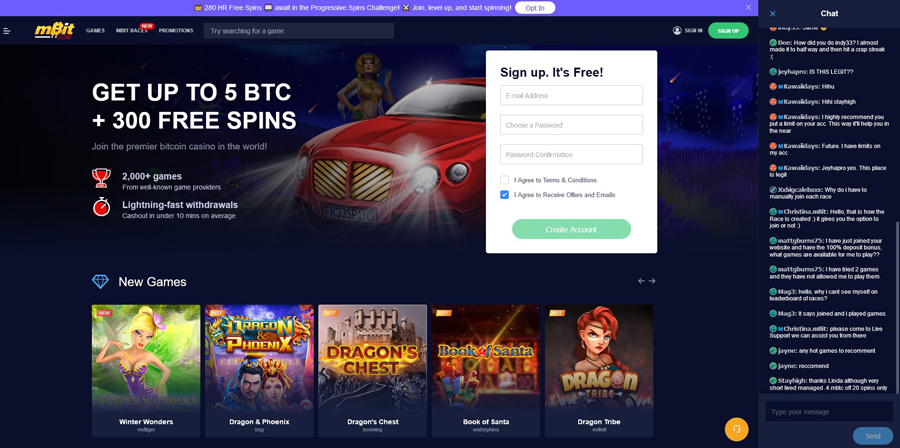This screenshot has height=448, width=900.
Task: Open the mBit Races menu item
Action: point(131,30)
